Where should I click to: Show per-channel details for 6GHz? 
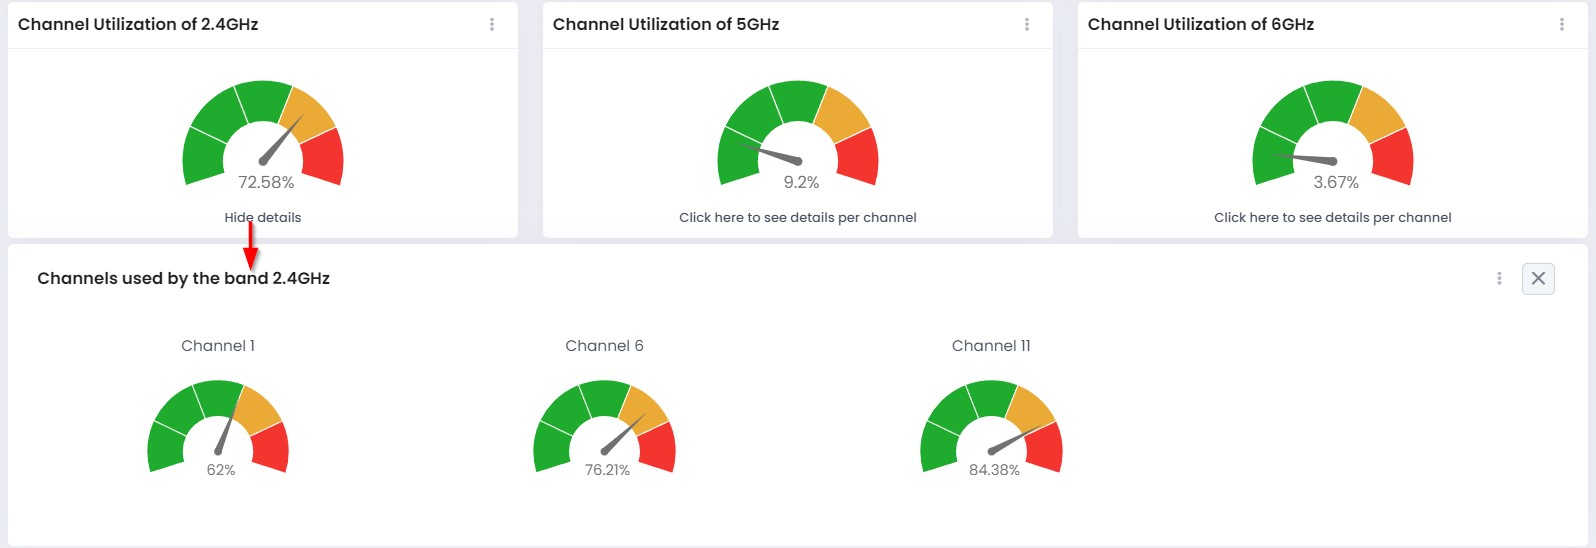[x=1332, y=217]
